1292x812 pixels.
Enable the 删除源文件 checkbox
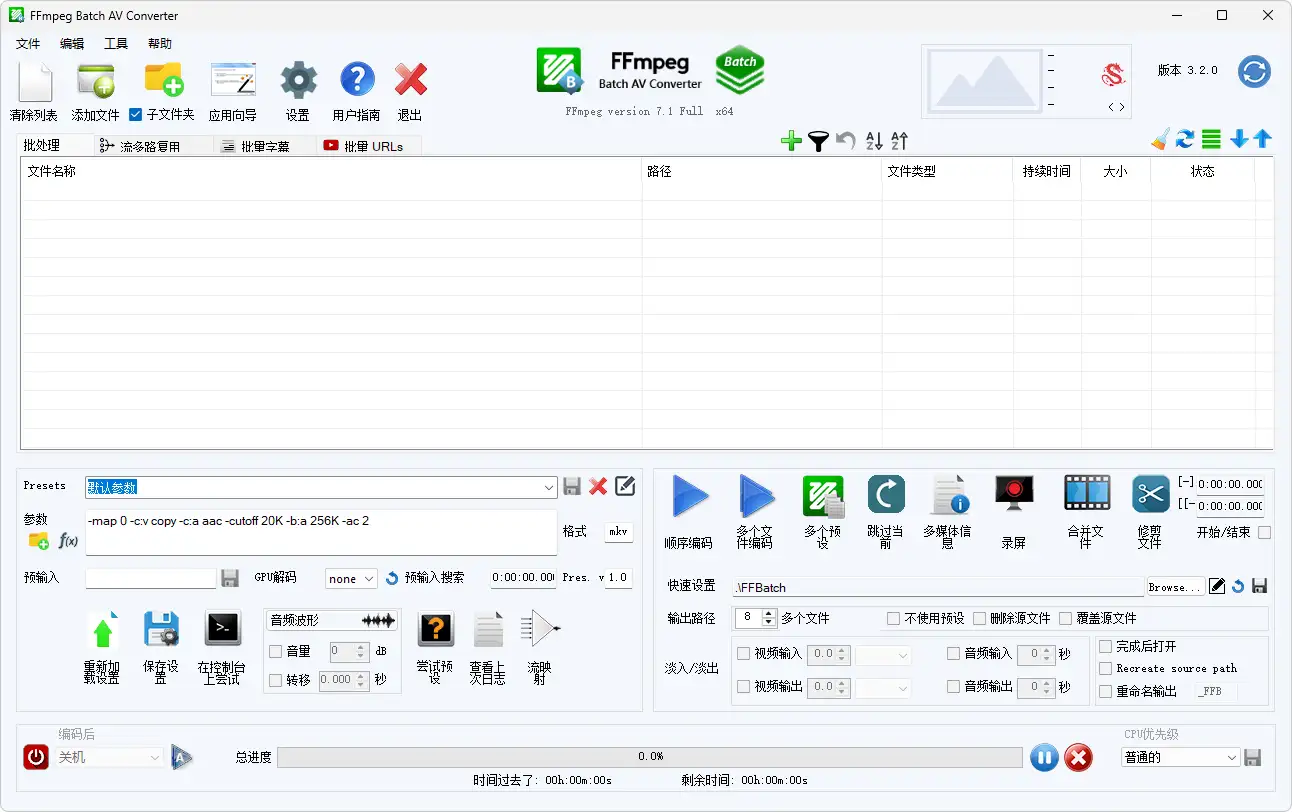click(979, 619)
